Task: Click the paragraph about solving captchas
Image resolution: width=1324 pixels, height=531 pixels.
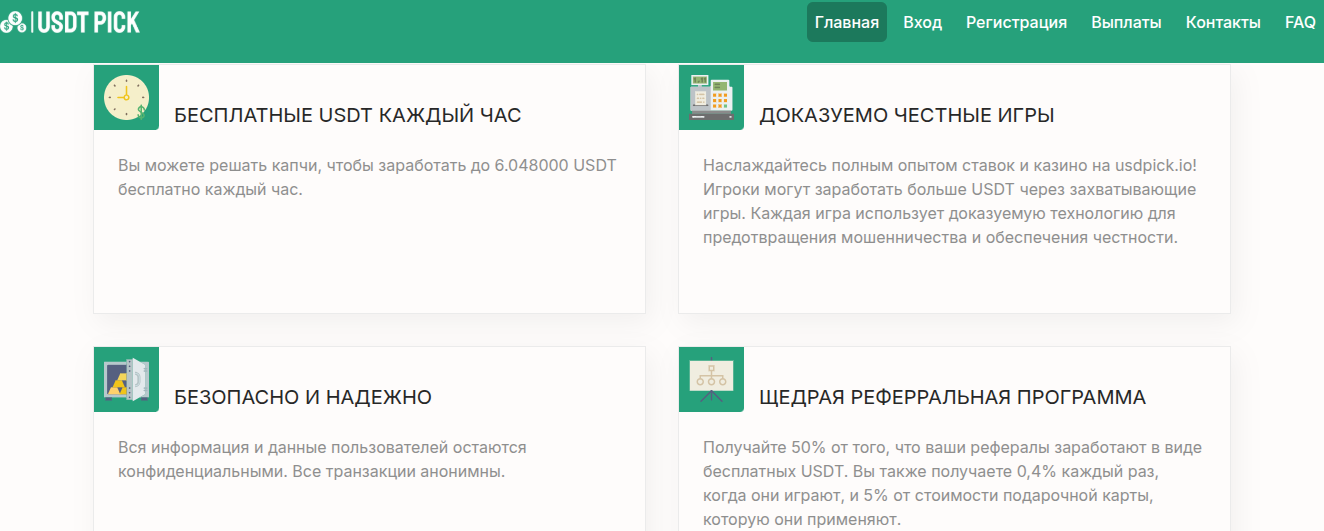Action: [367, 177]
